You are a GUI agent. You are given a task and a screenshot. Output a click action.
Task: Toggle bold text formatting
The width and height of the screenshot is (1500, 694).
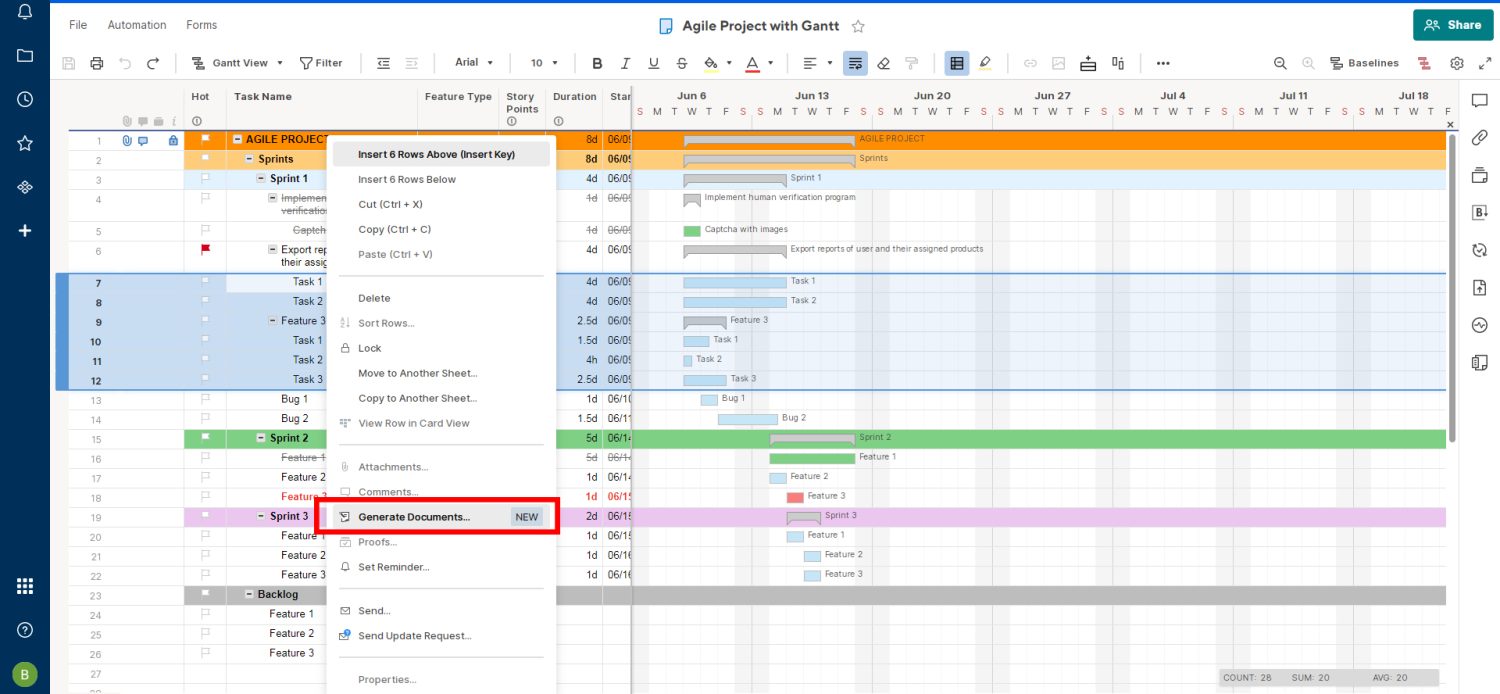click(x=597, y=63)
